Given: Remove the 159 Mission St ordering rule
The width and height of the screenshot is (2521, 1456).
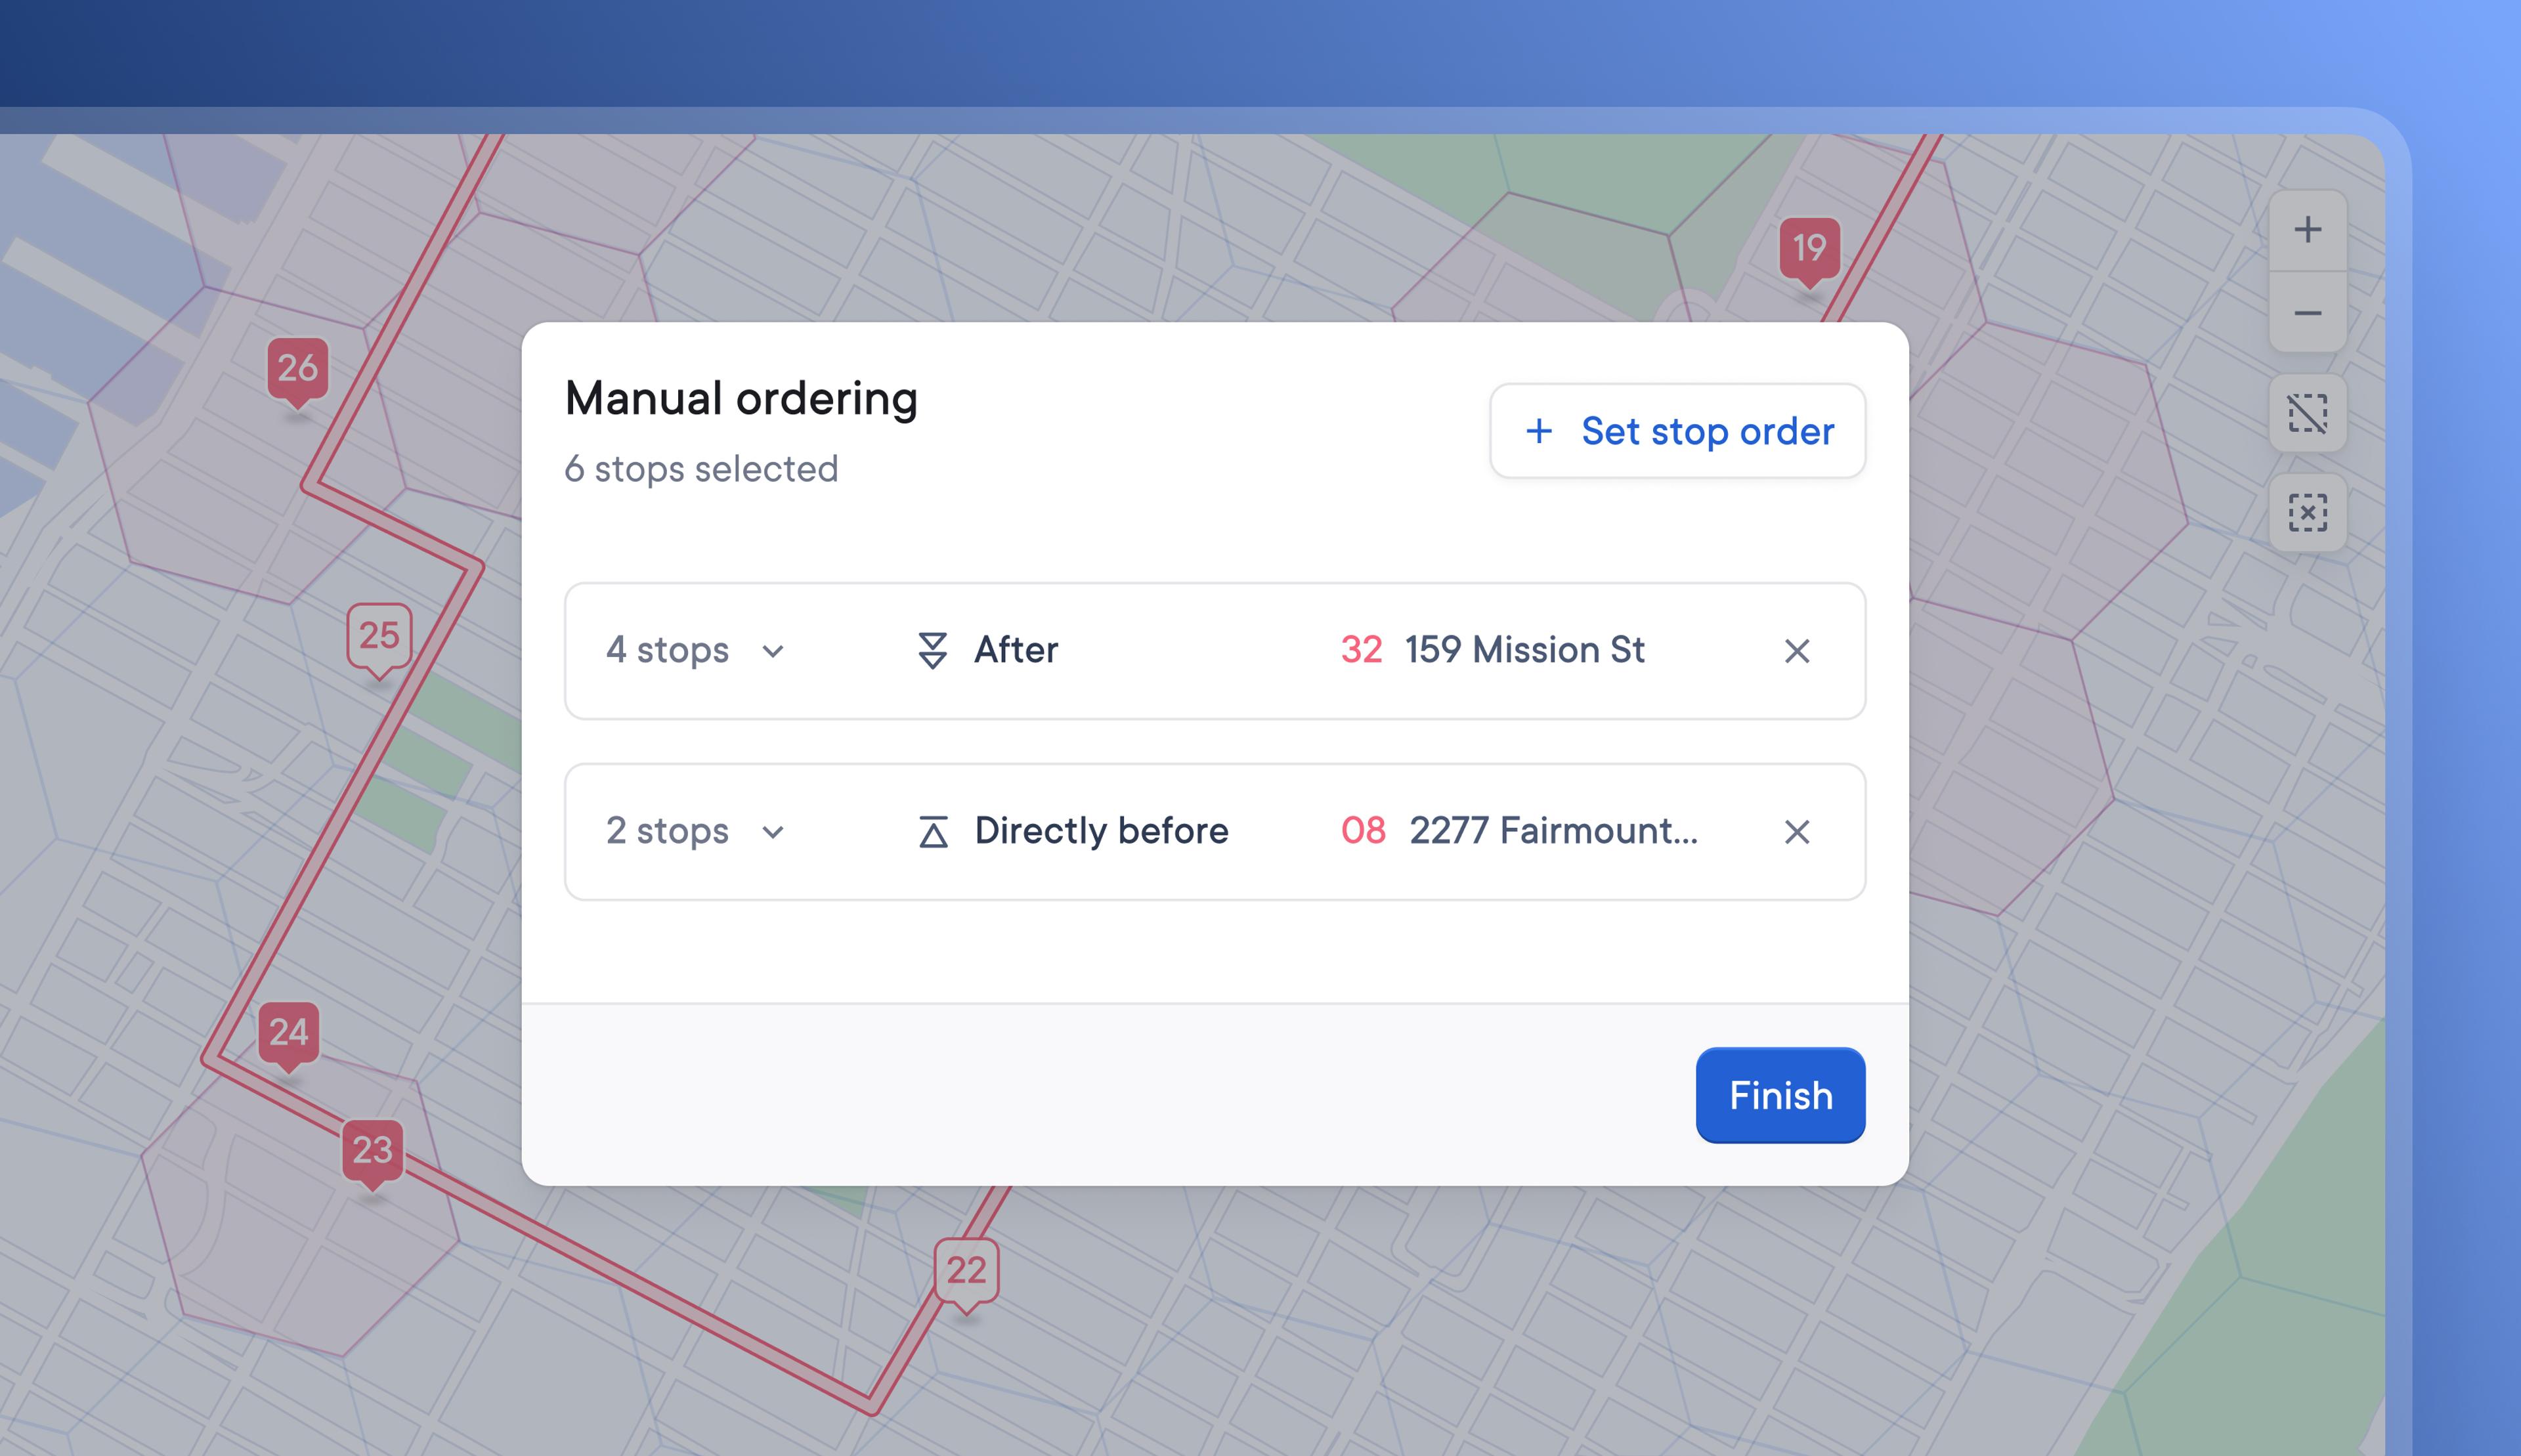Looking at the screenshot, I should 1796,651.
